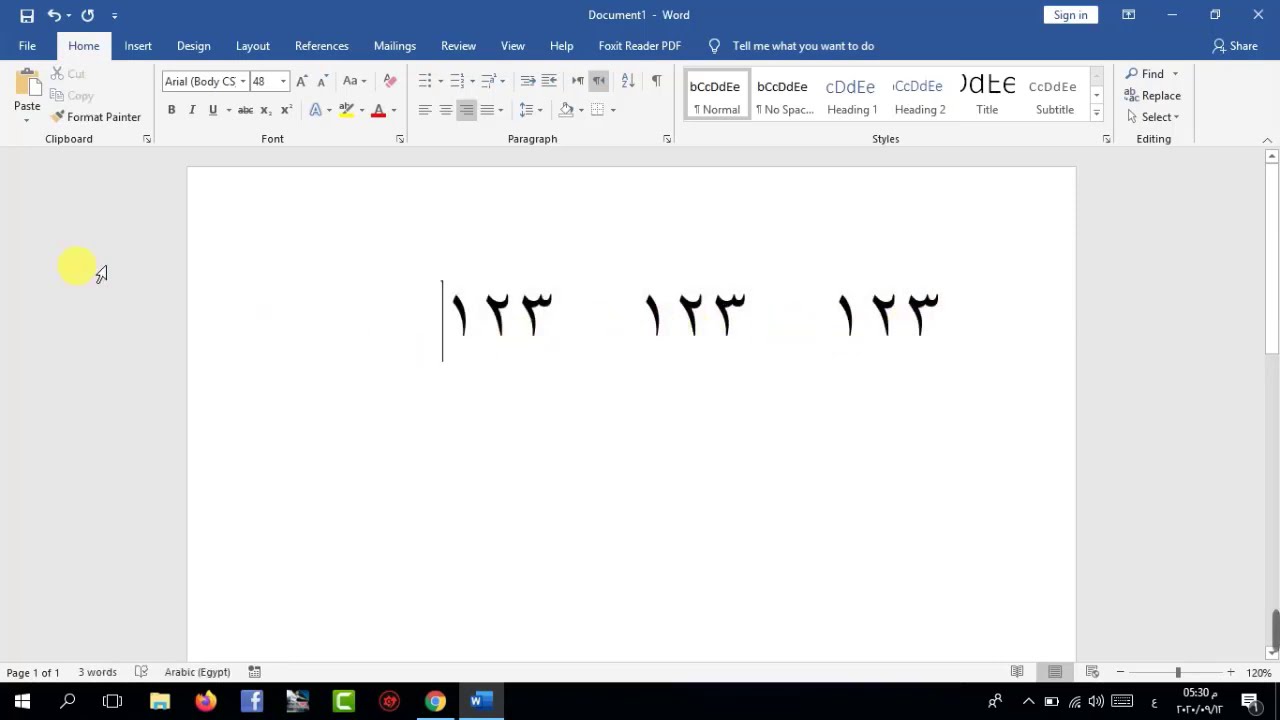Set left-to-right text direction
Screen dimensions: 1280x720
click(578, 81)
